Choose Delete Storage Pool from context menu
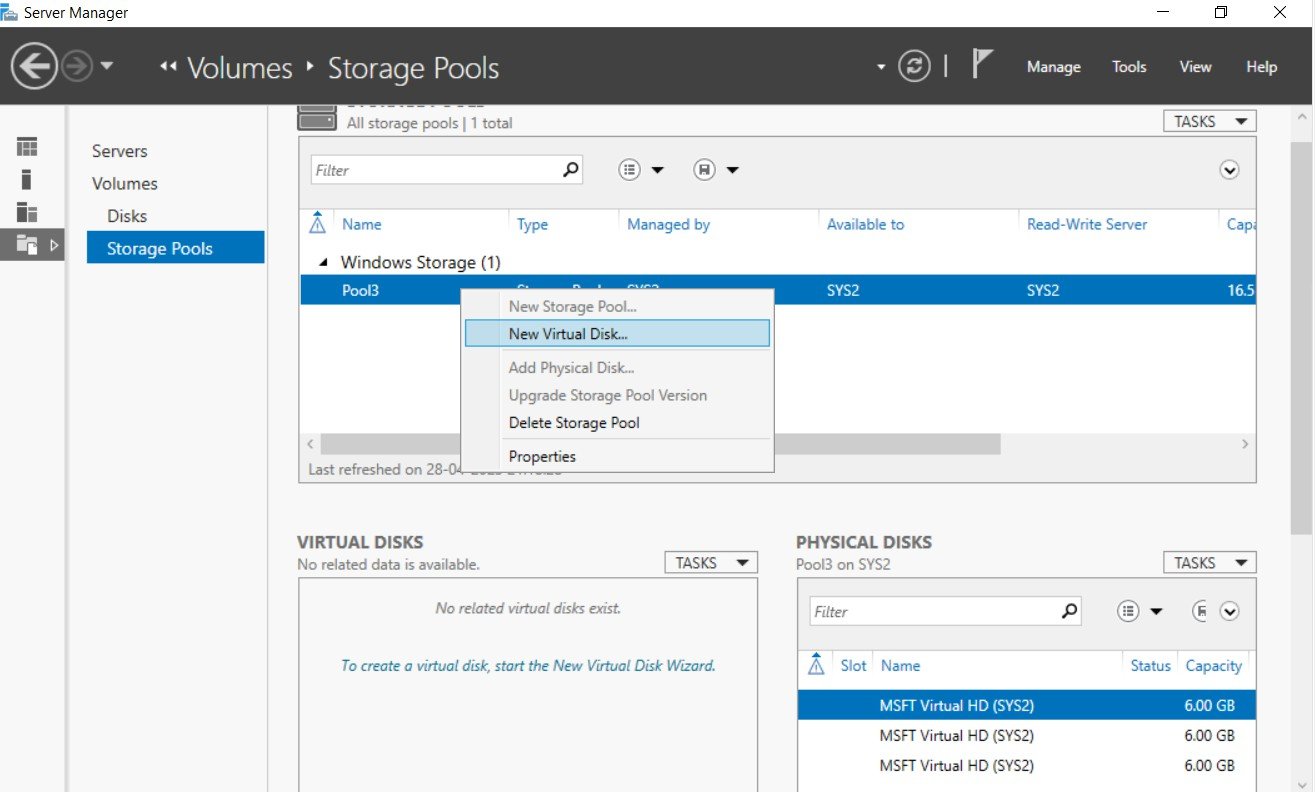 point(617,422)
